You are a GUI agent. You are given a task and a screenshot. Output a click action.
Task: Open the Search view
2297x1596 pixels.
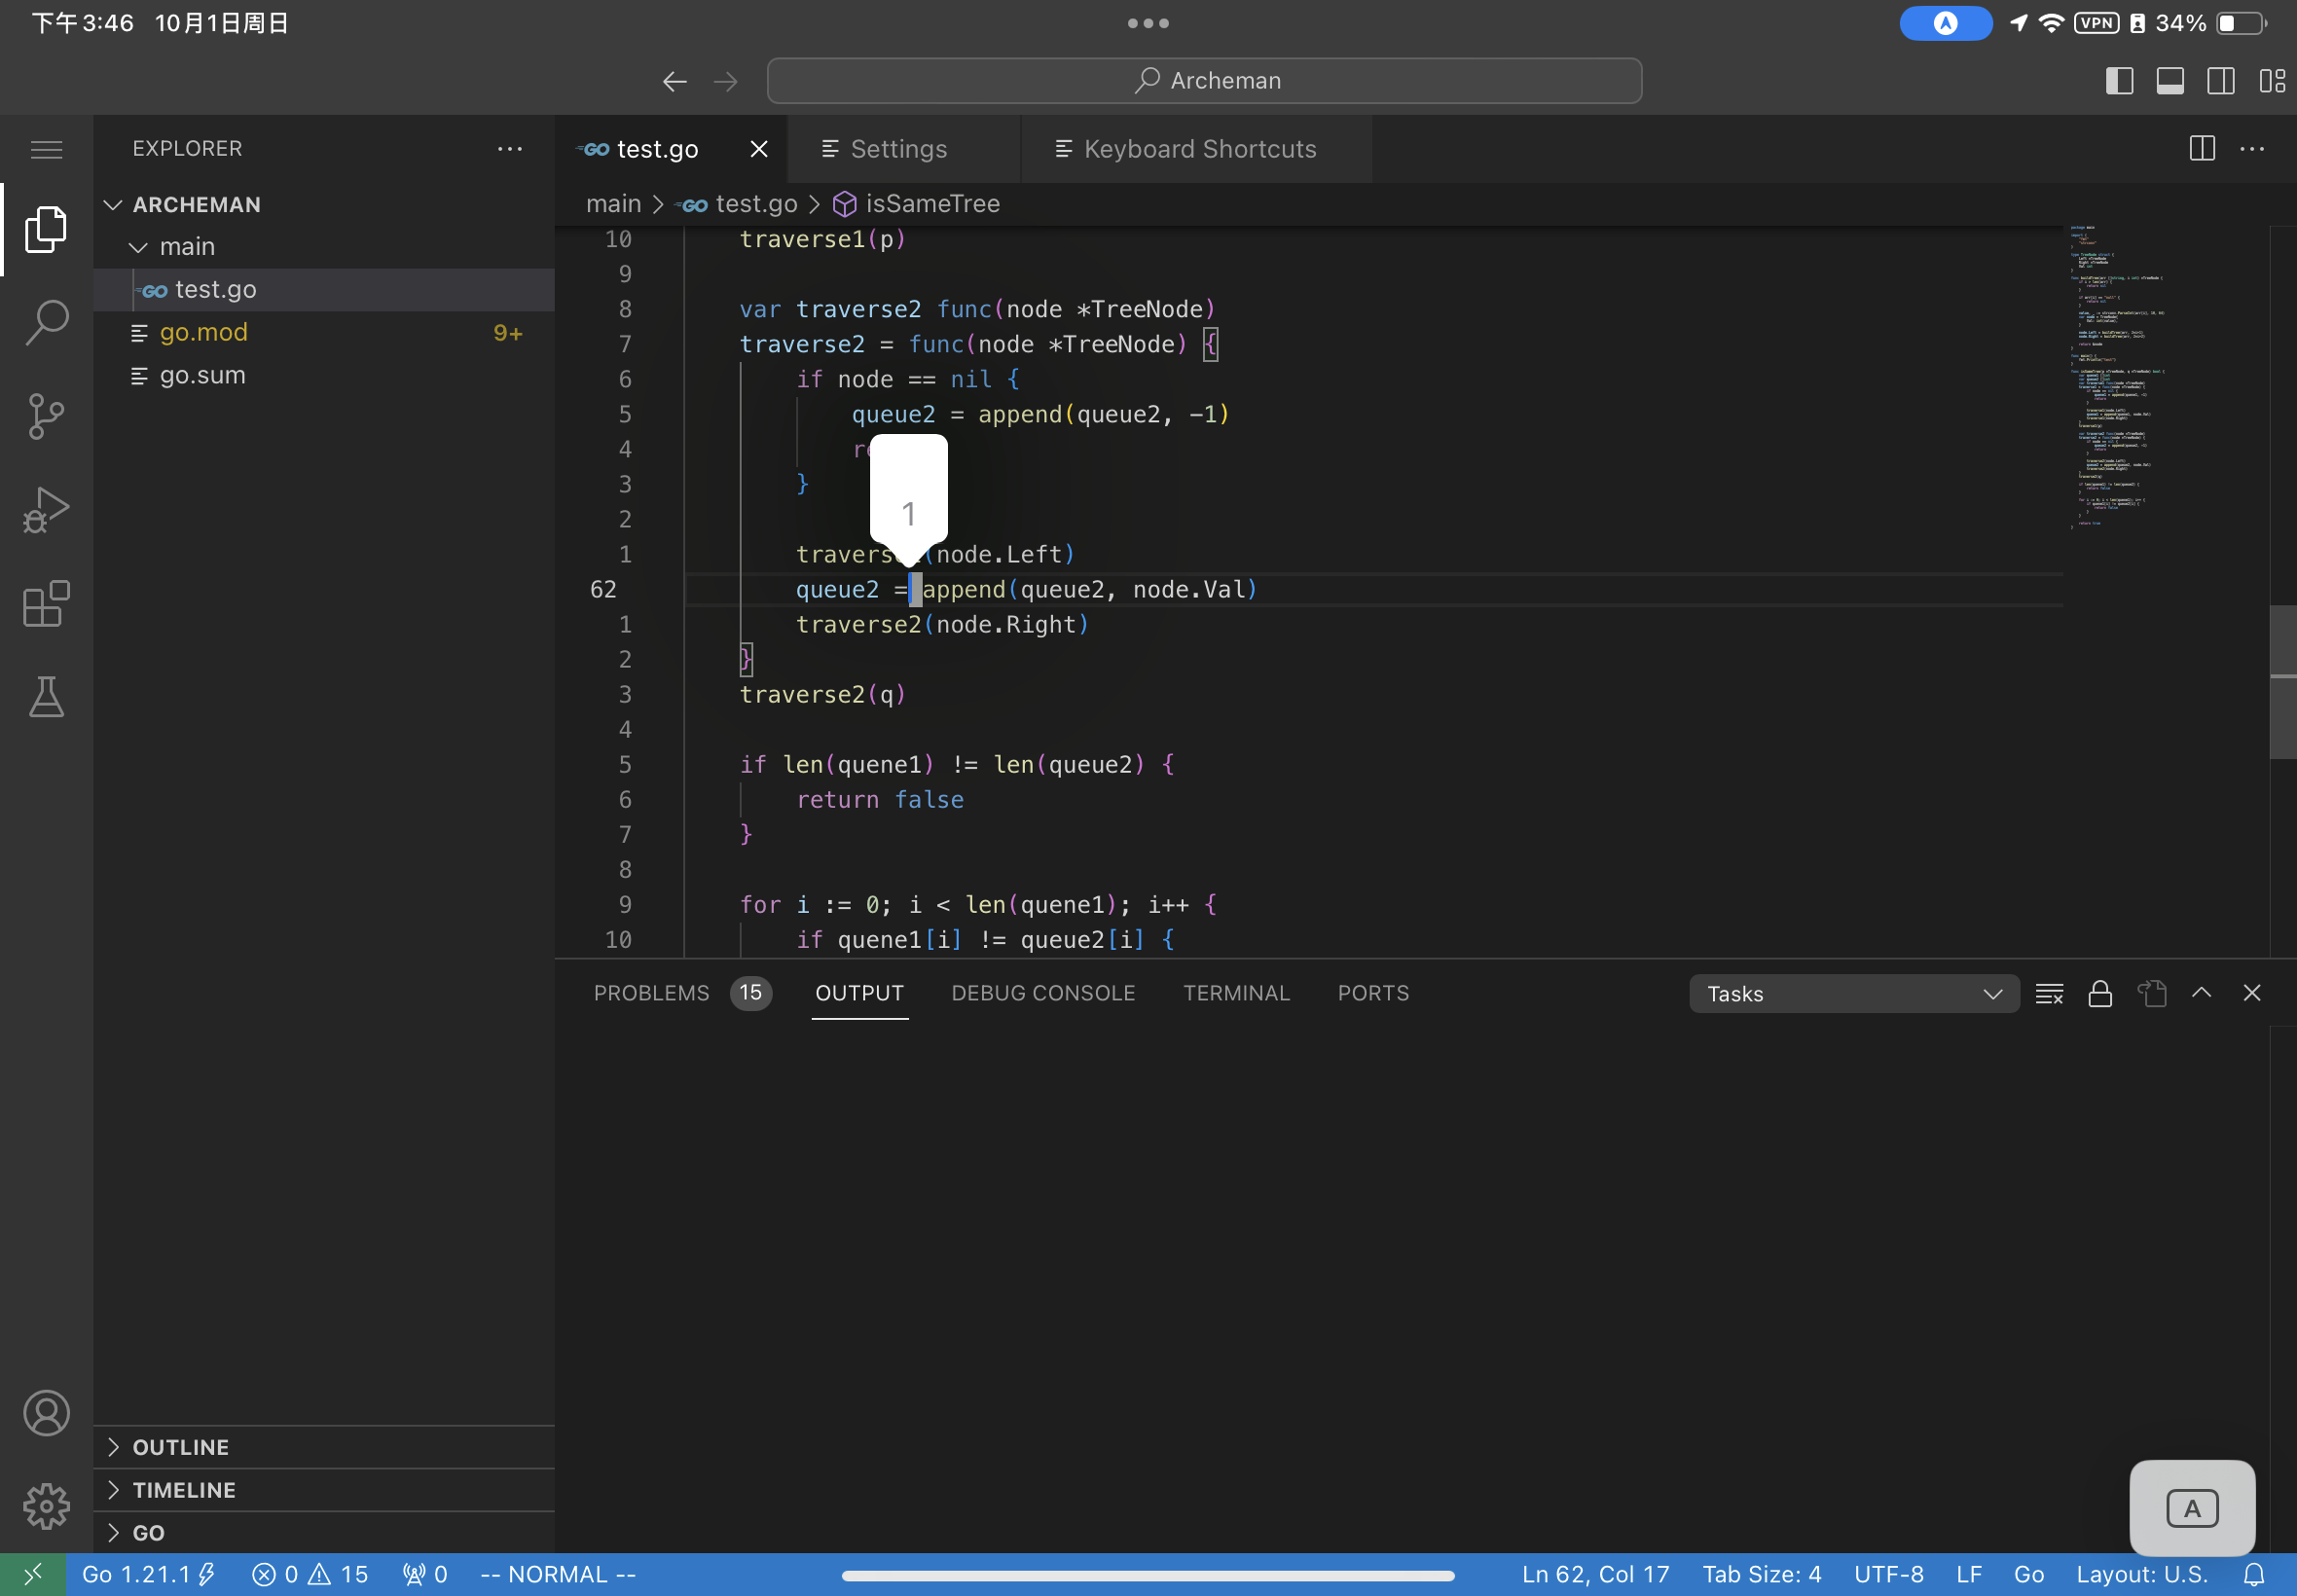46,323
